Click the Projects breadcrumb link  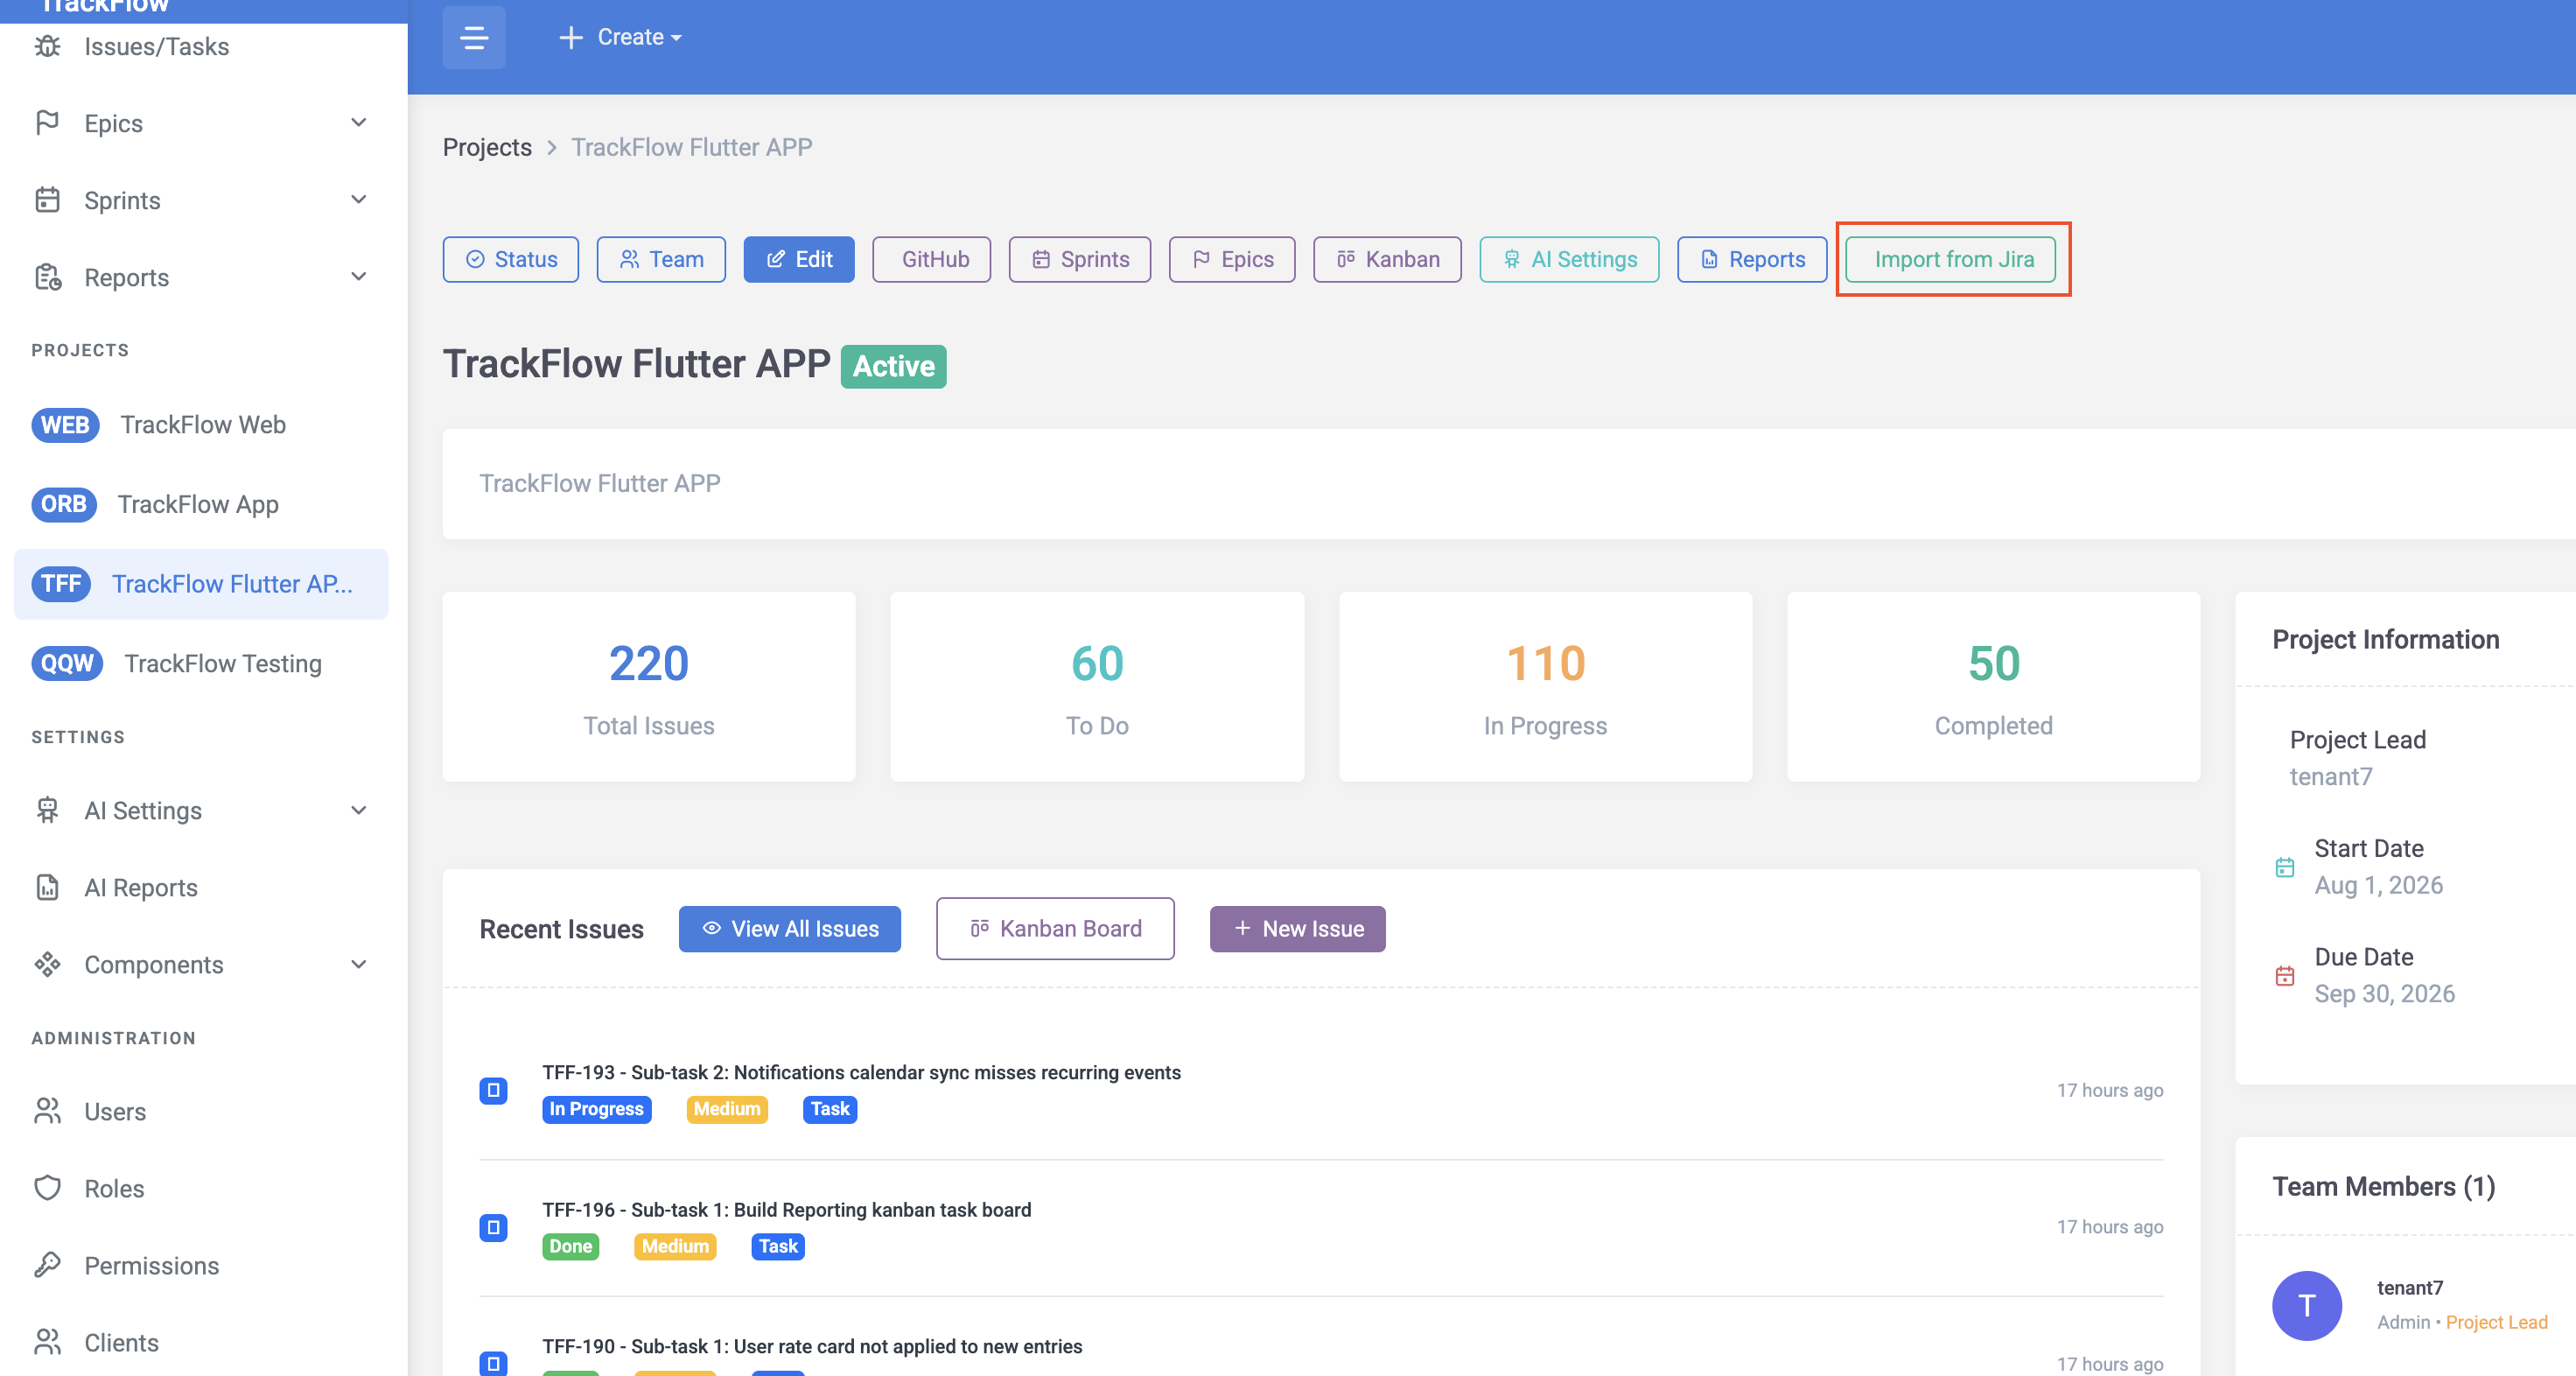pyautogui.click(x=487, y=147)
